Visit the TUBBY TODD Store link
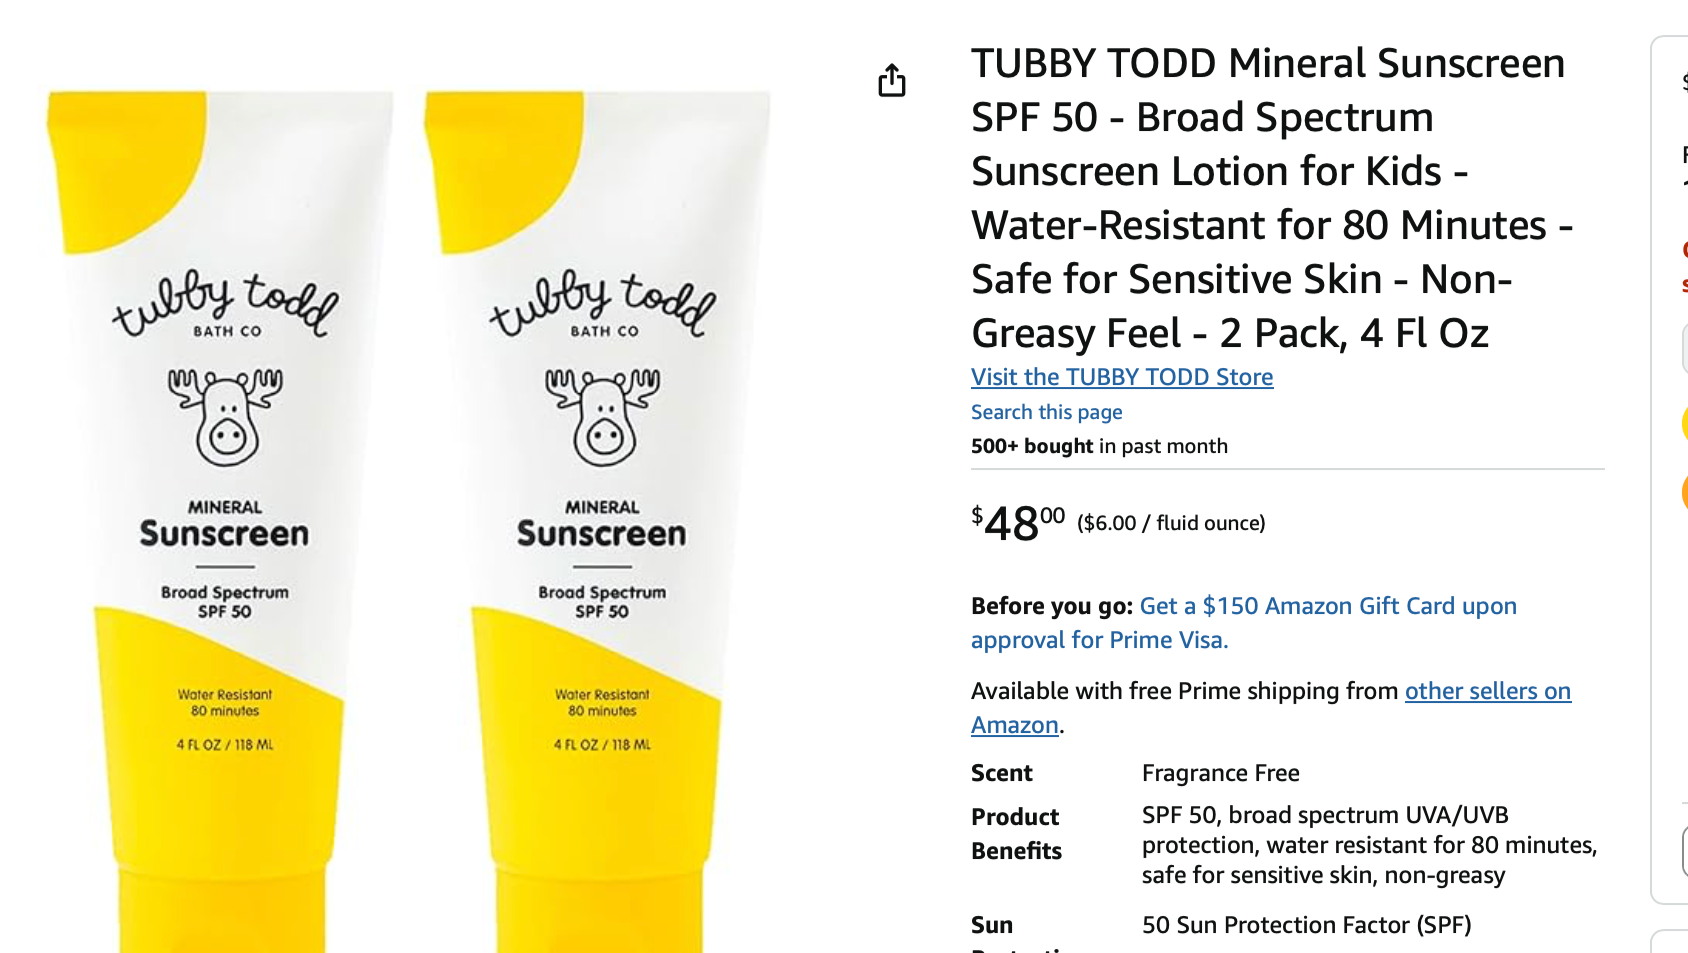This screenshot has width=1688, height=953. point(1122,377)
